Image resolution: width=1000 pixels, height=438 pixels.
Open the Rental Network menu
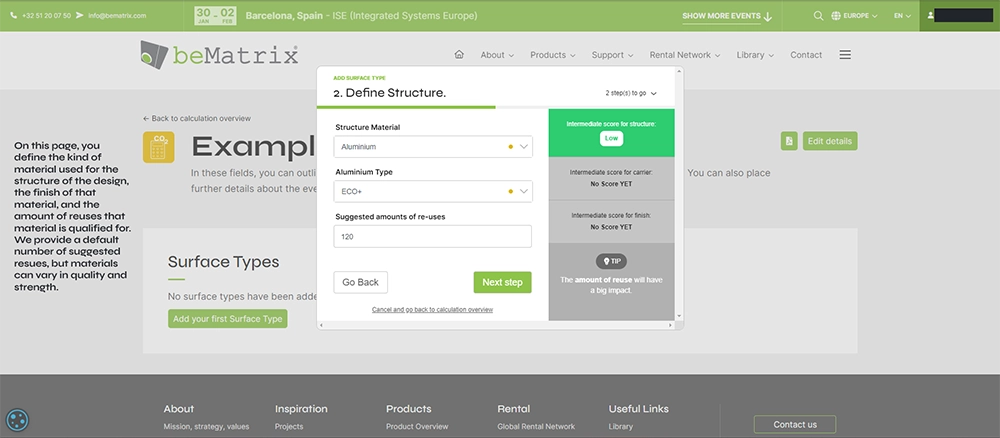point(684,55)
